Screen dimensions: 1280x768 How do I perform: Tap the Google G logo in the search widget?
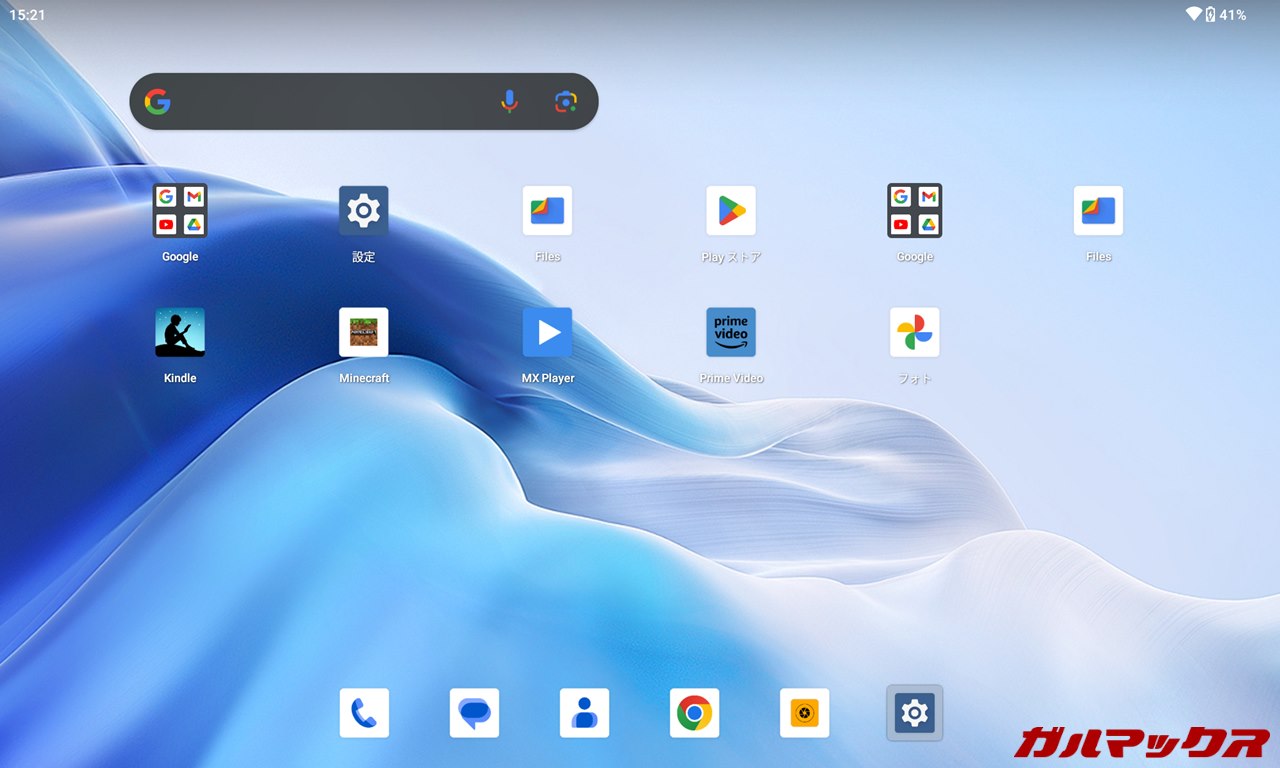click(x=157, y=101)
